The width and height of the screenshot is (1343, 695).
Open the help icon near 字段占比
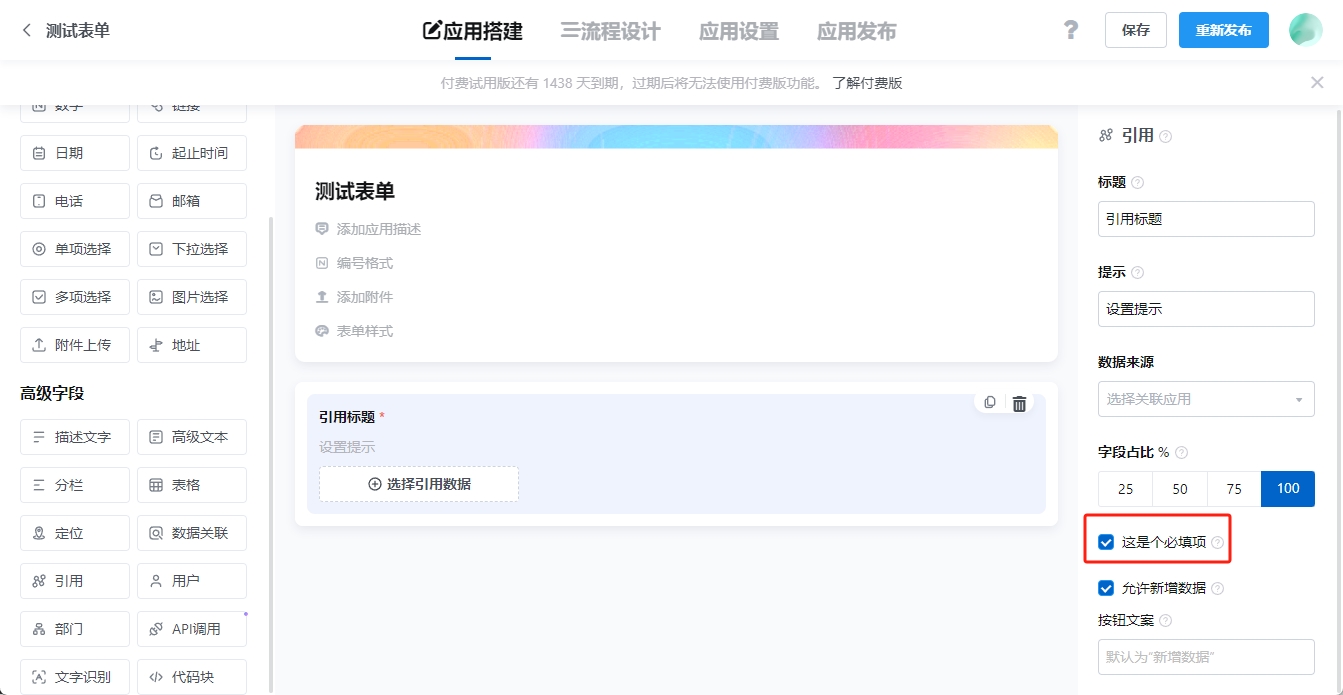pyautogui.click(x=1181, y=452)
